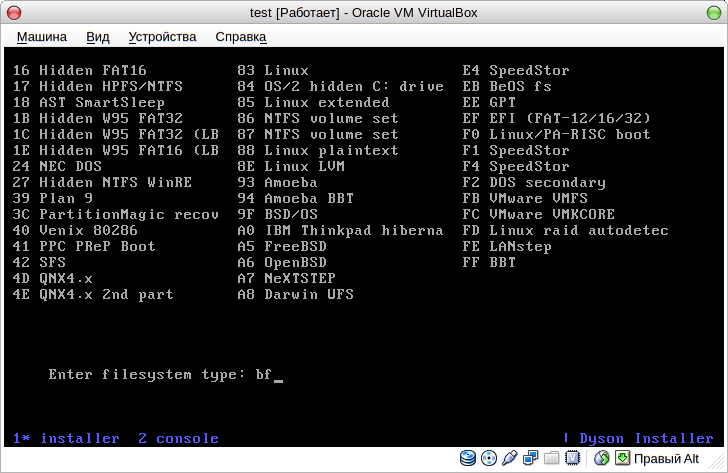The image size is (728, 473).
Task: Click the optical CD/DVD drive icon
Action: click(x=489, y=458)
